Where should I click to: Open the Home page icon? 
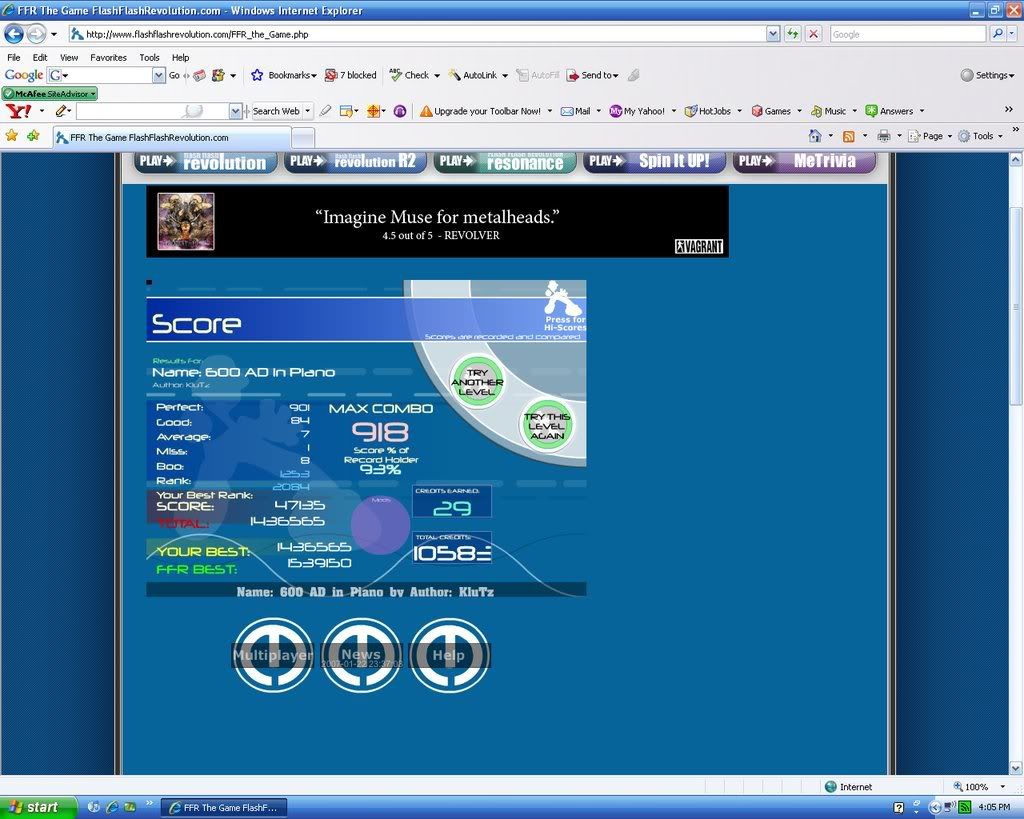click(815, 136)
